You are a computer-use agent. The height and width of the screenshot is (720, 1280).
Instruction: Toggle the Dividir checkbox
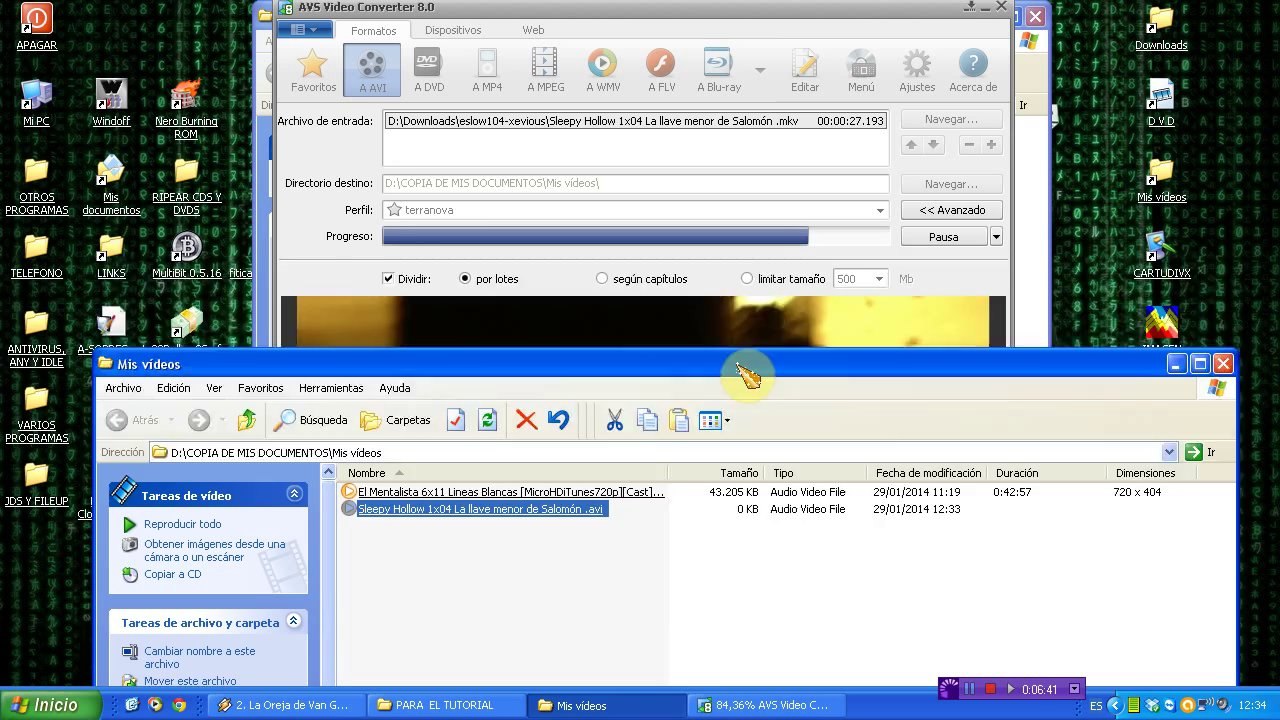pyautogui.click(x=388, y=279)
